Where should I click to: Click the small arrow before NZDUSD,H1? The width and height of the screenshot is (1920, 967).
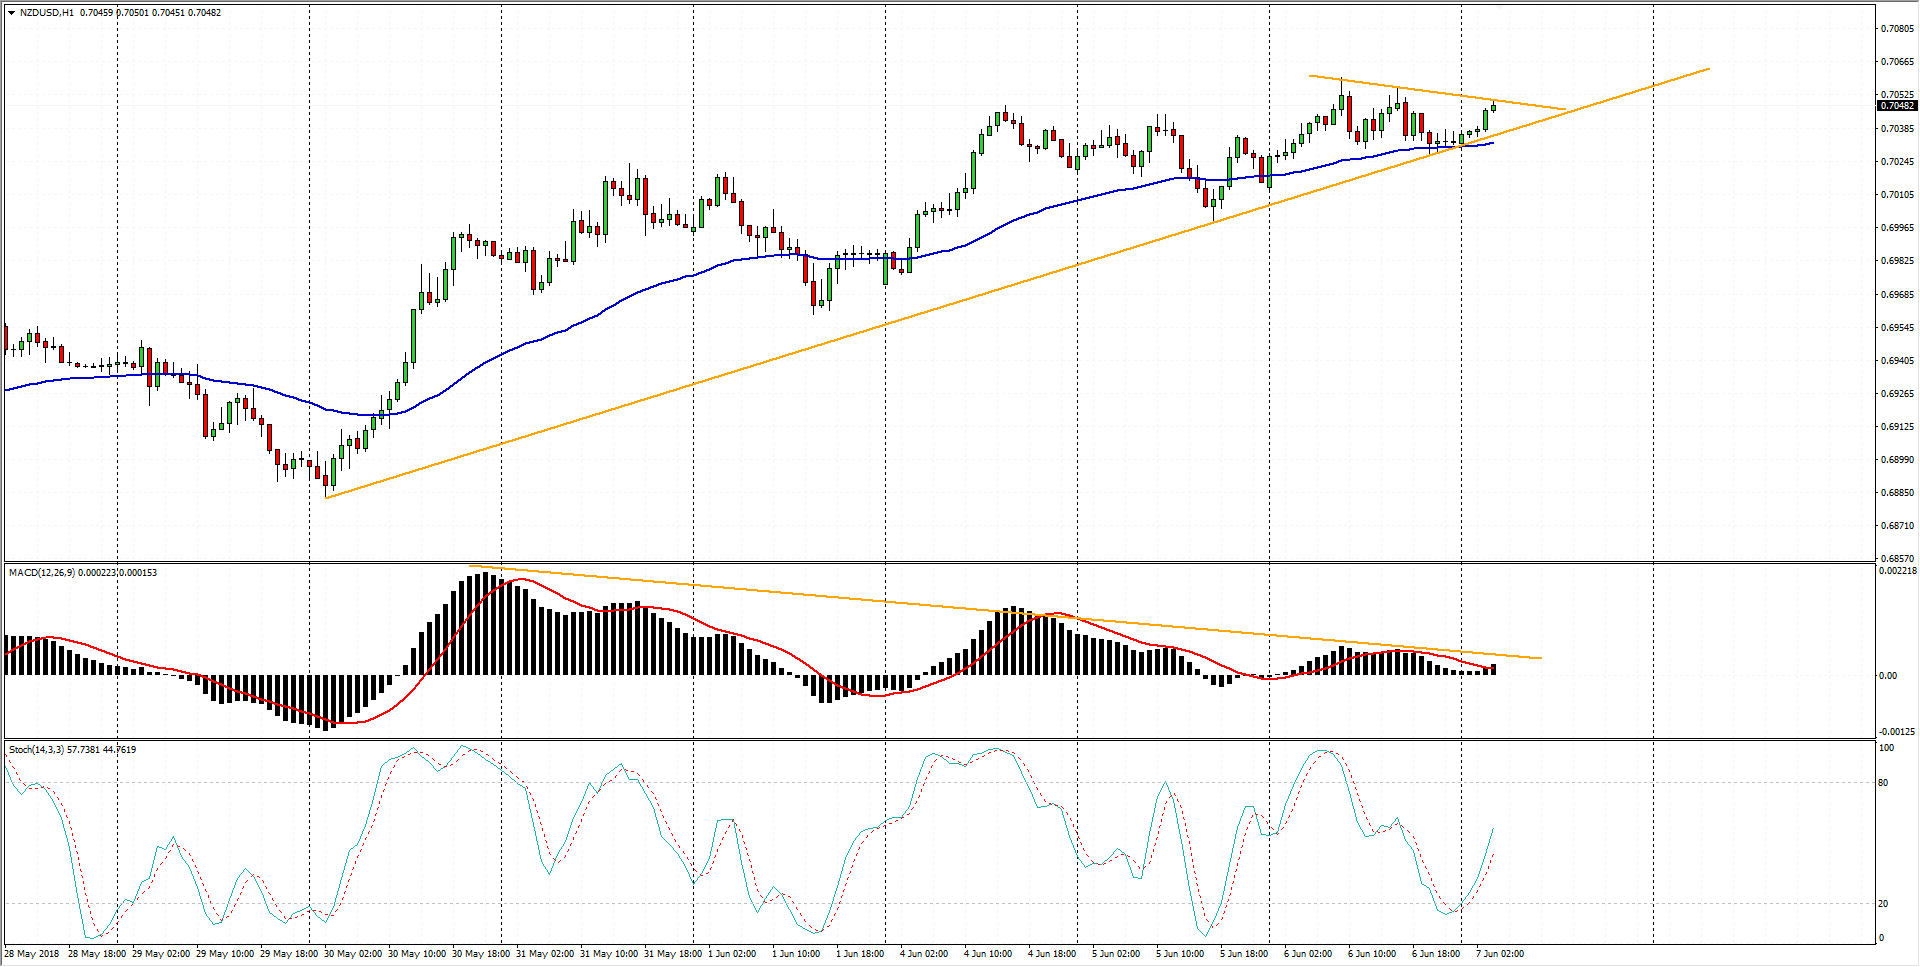pos(11,13)
